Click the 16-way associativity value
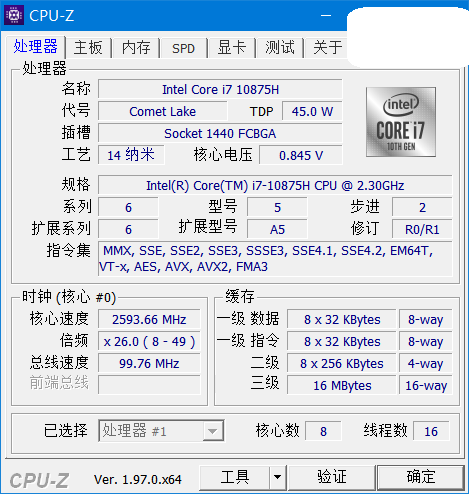The height and width of the screenshot is (494, 469). click(426, 385)
